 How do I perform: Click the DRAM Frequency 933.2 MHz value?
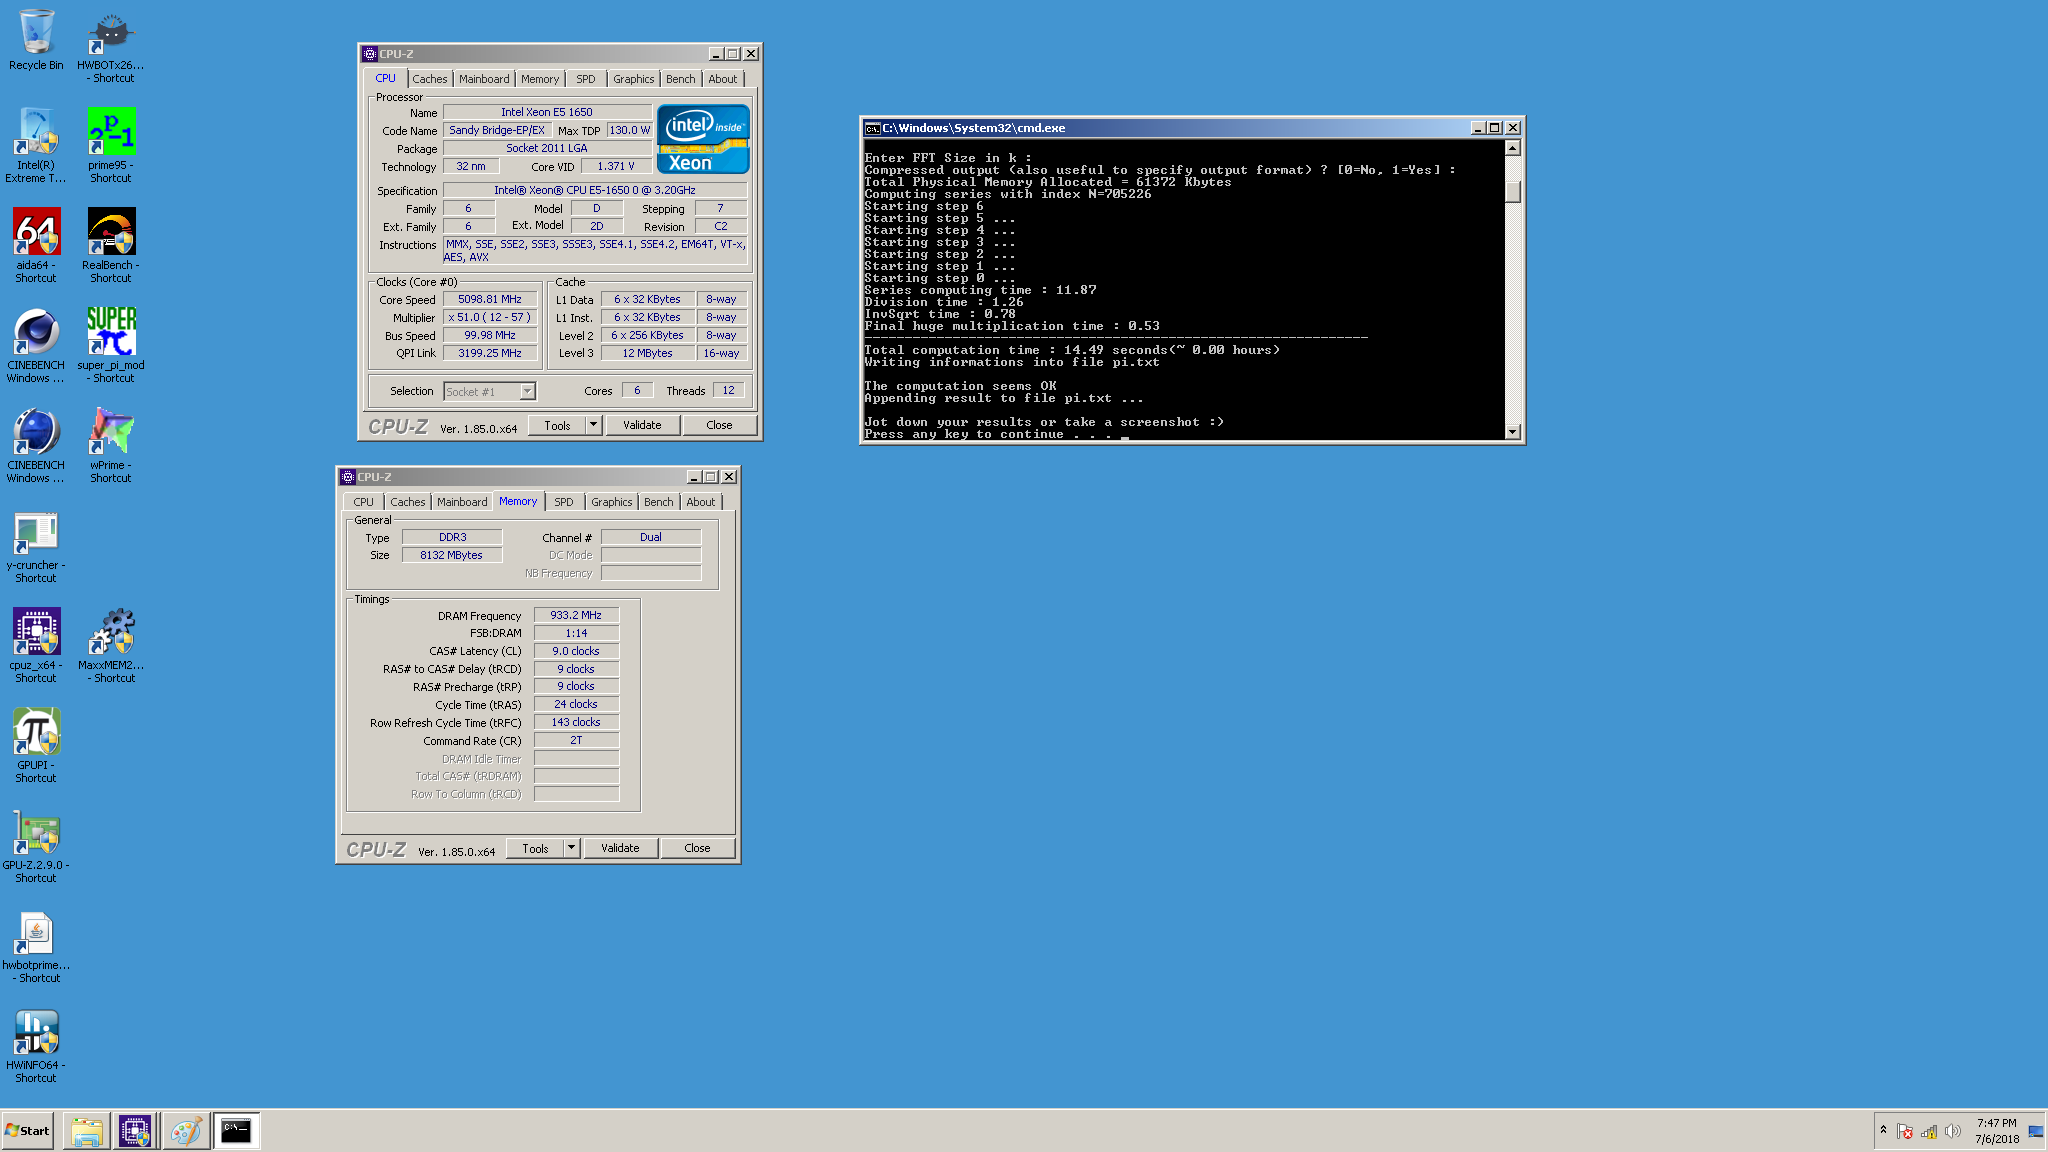click(x=576, y=615)
